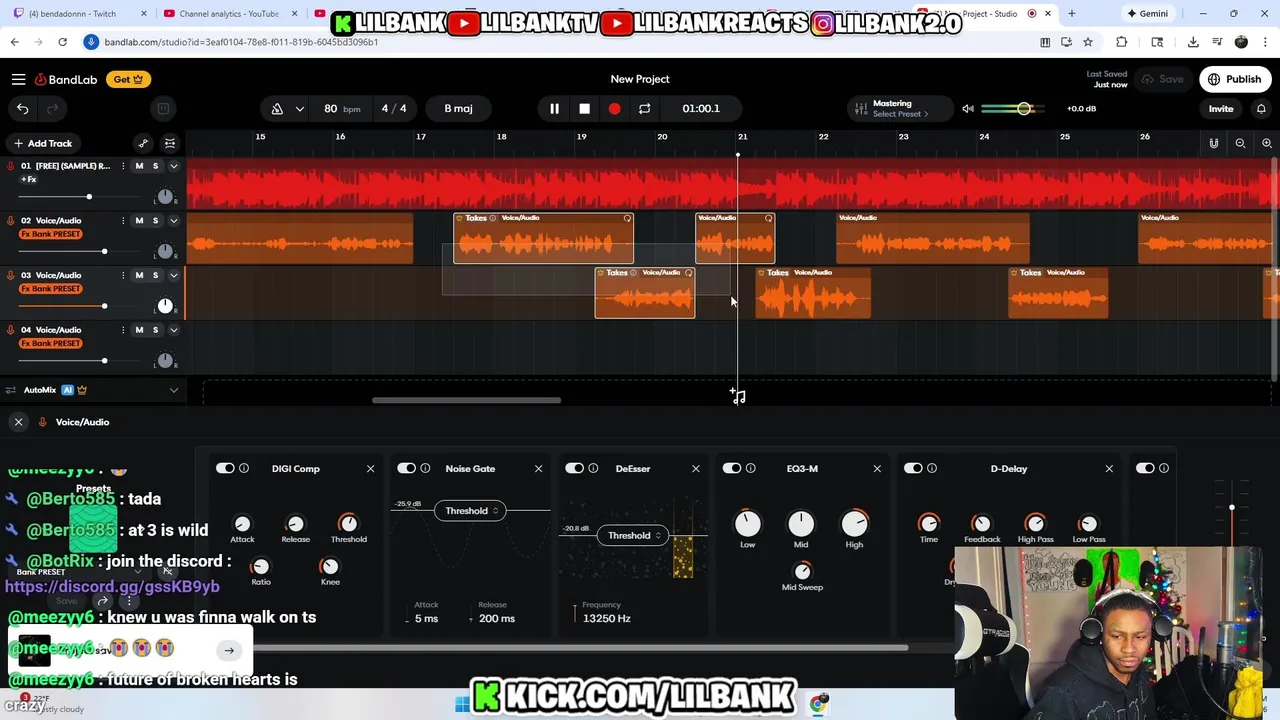Open DeEsser Threshold parameter dropdown
This screenshot has width=1280, height=720.
[x=633, y=535]
